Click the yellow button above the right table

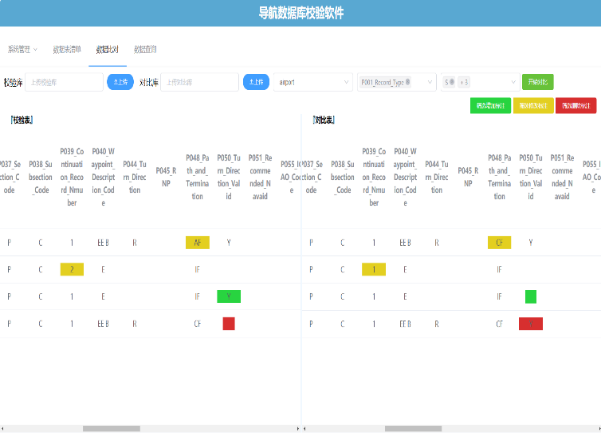(532, 105)
